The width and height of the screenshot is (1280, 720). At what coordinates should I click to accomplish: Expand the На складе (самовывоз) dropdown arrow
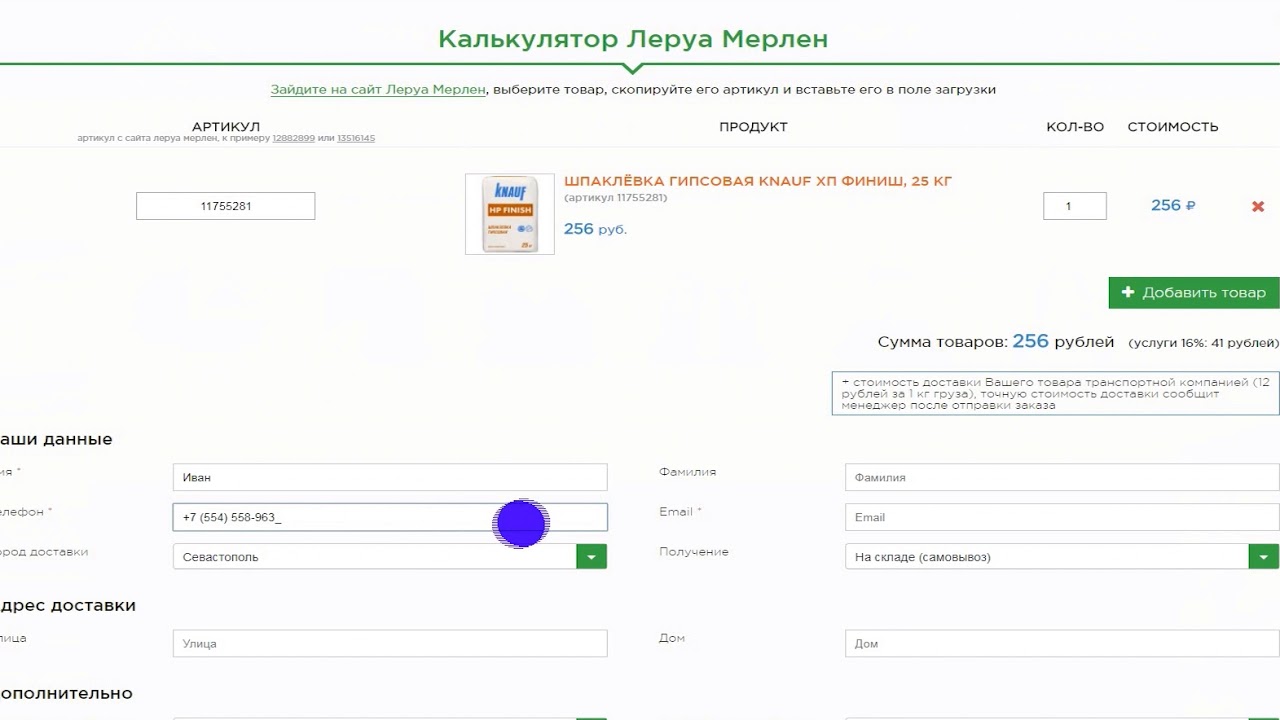(1264, 556)
